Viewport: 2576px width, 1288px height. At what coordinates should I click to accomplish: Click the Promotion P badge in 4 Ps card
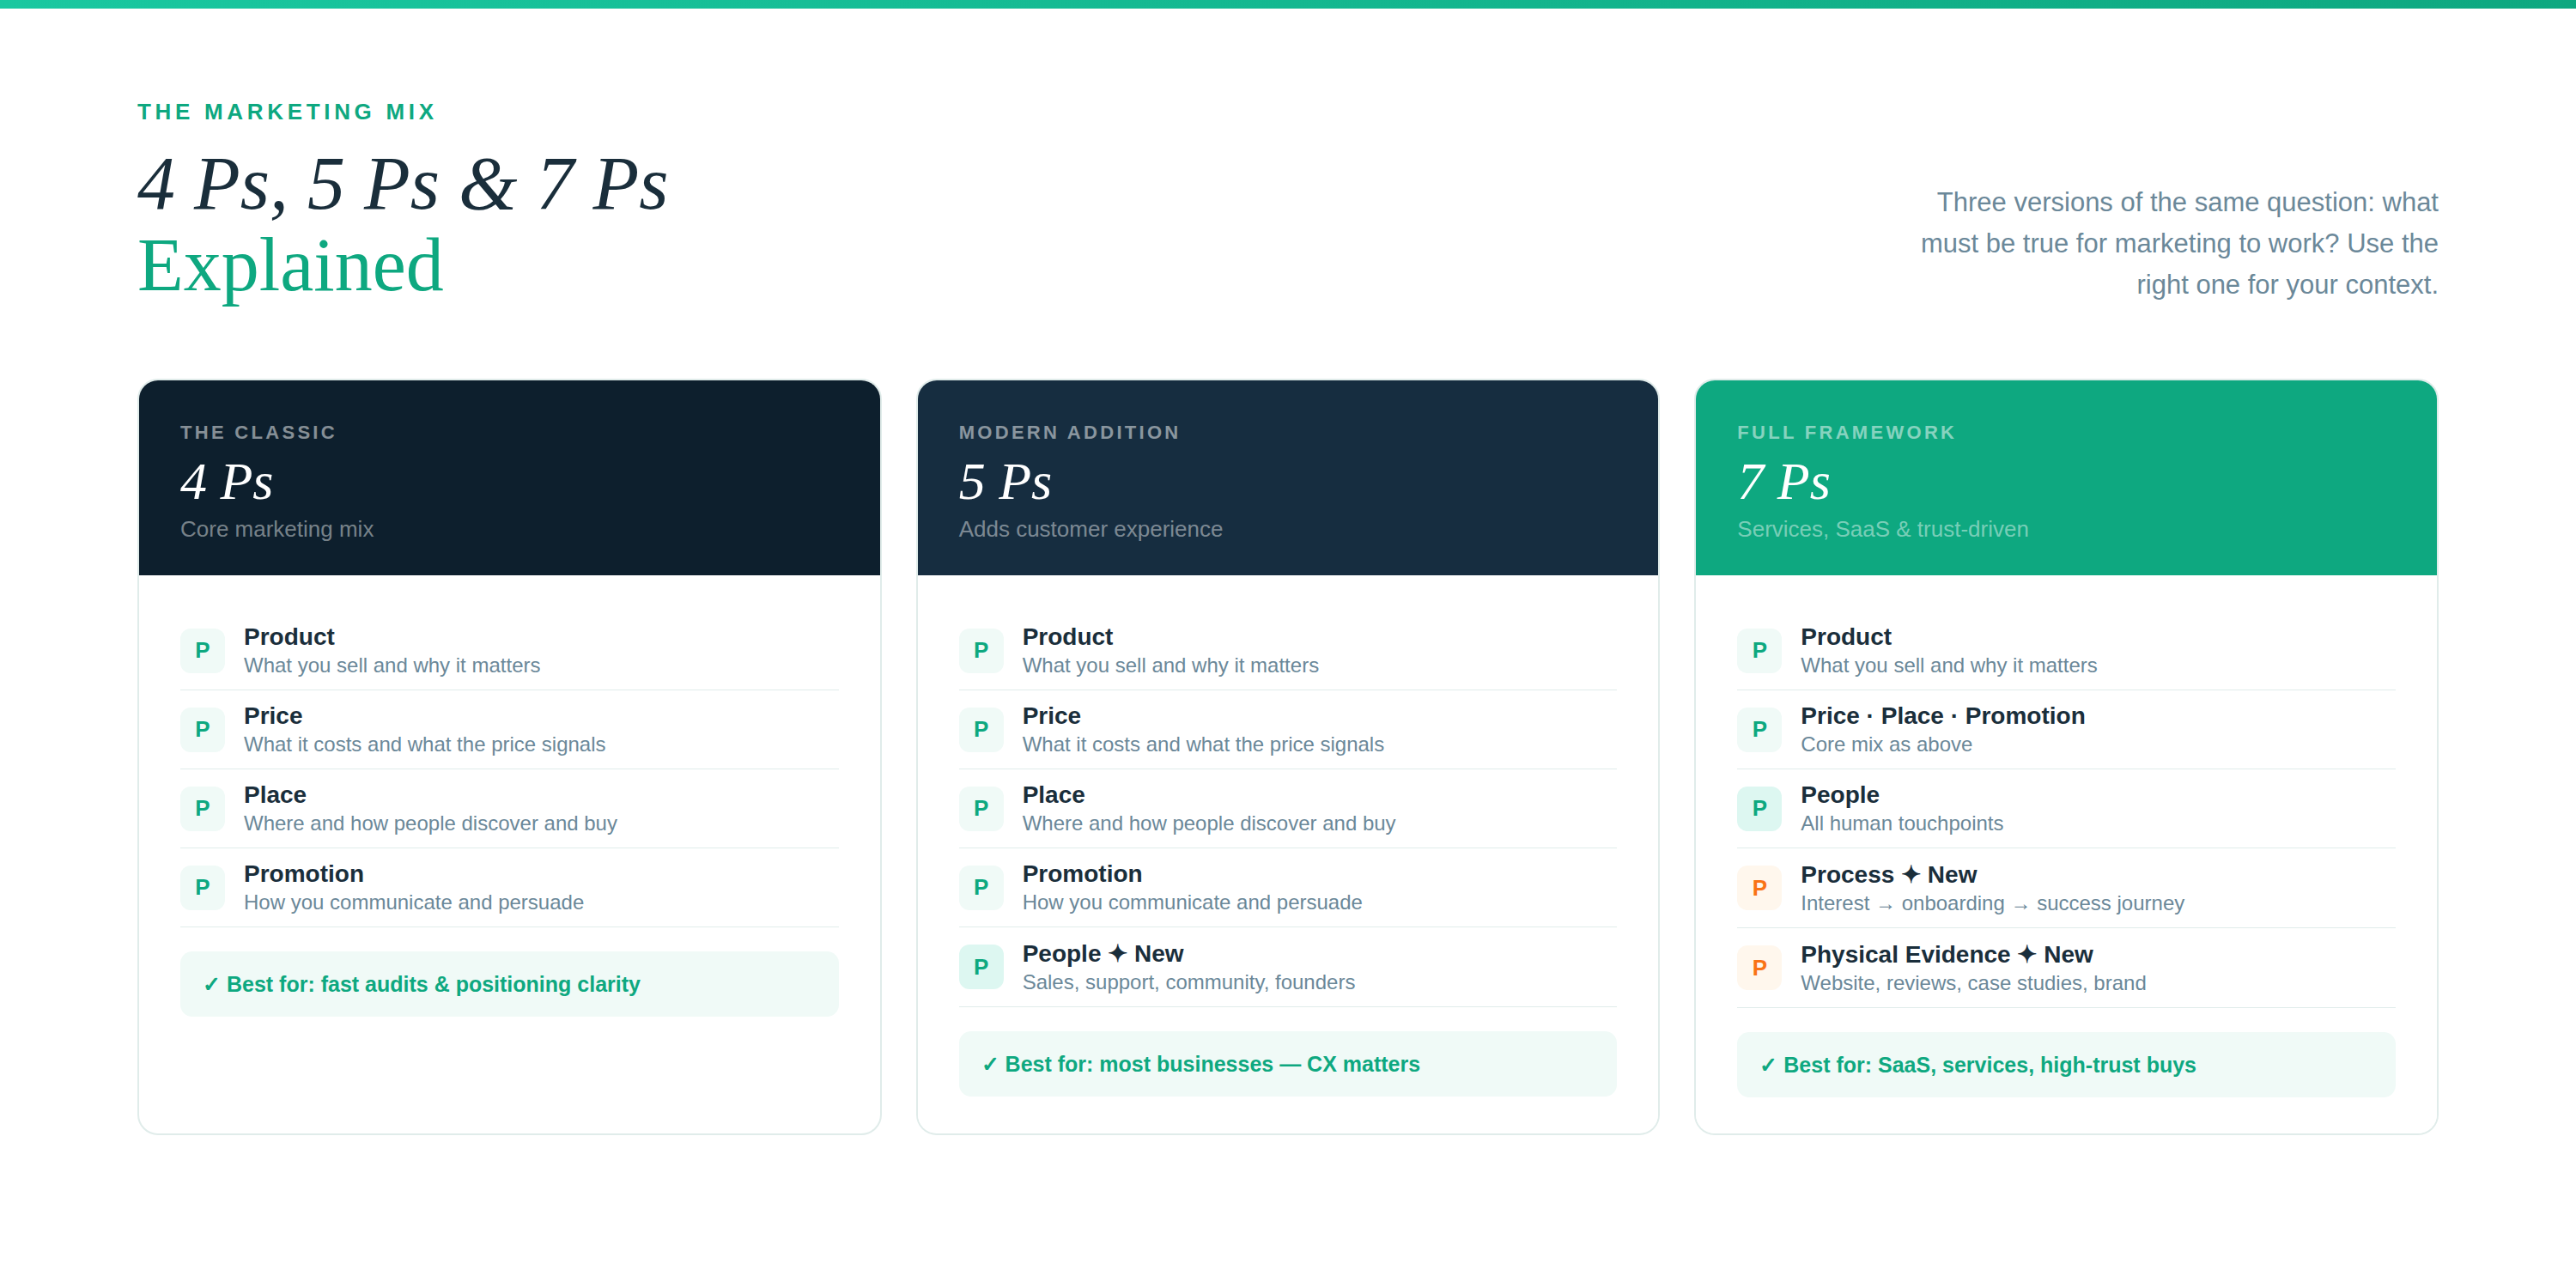(202, 887)
